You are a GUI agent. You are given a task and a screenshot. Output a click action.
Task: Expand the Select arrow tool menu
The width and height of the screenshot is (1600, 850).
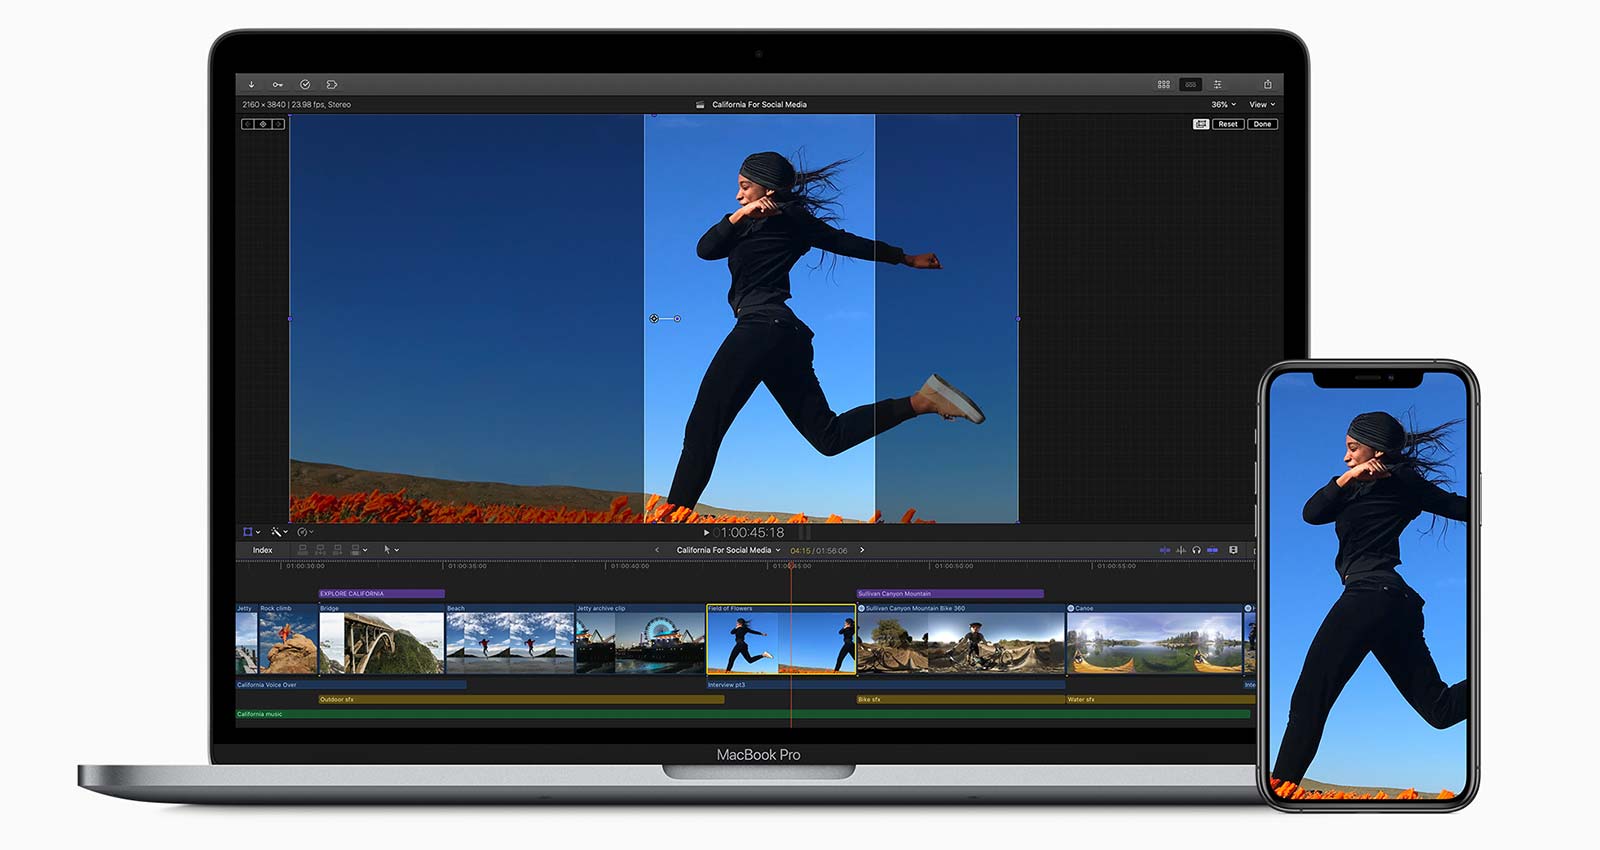pos(391,550)
